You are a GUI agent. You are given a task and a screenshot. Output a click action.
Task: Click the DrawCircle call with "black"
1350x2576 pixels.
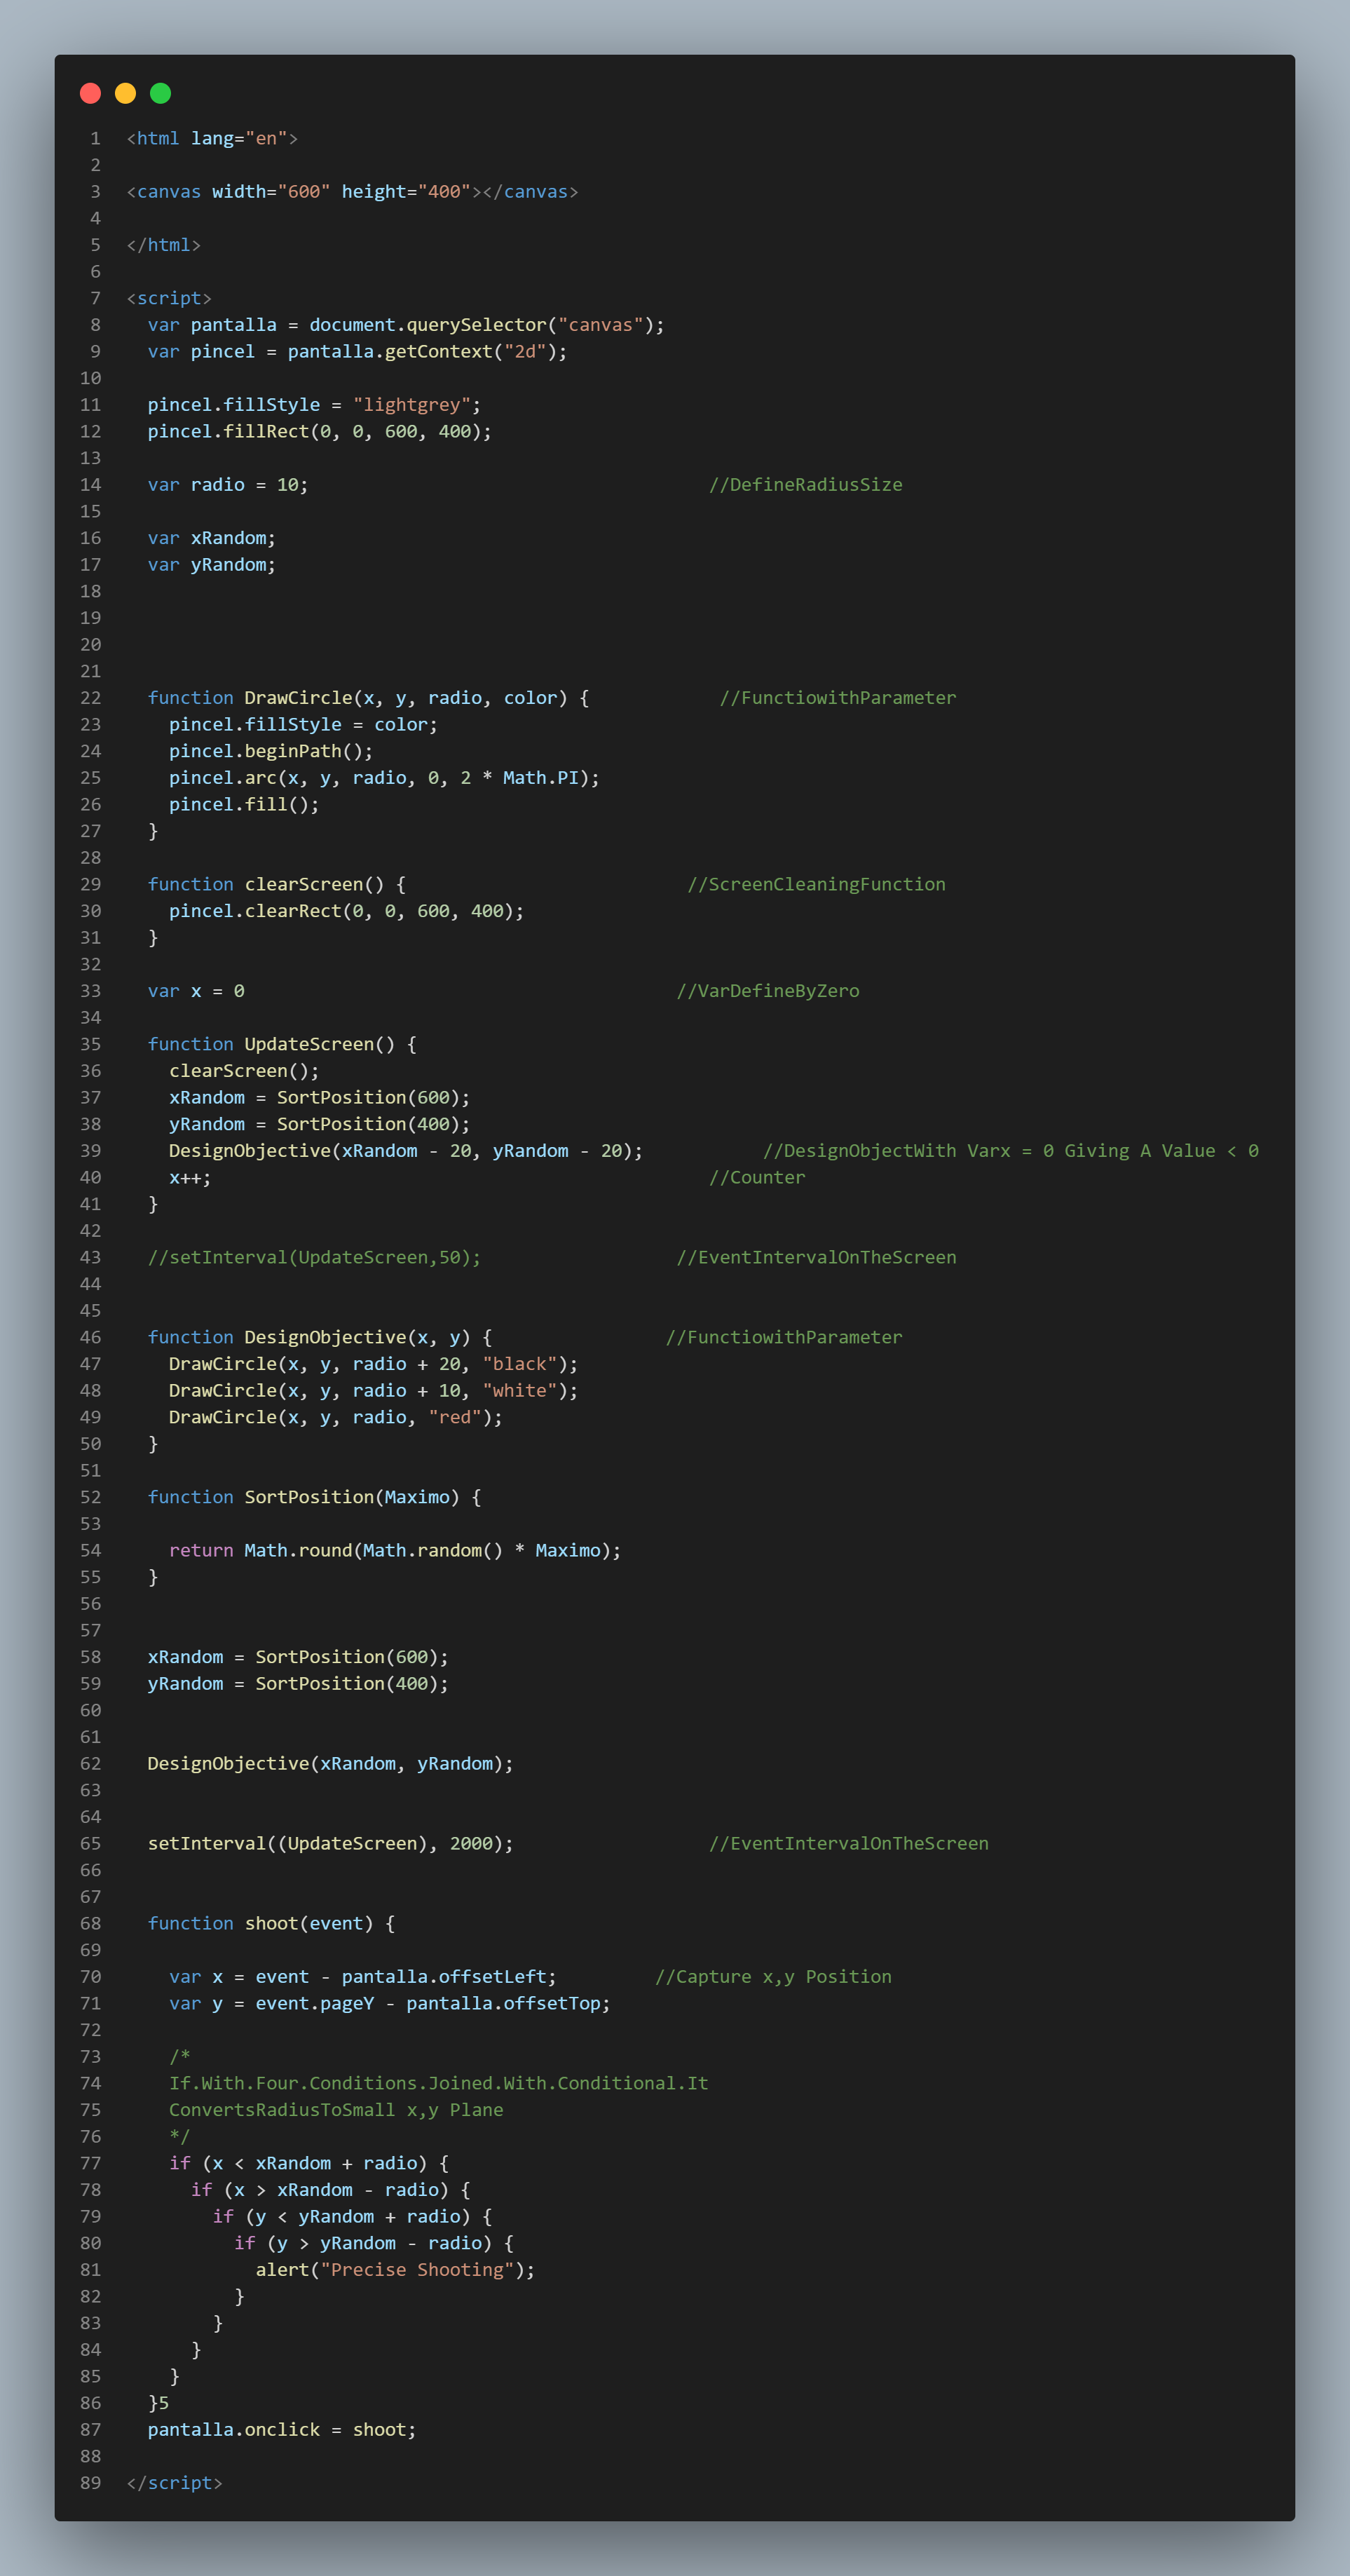pos(373,1364)
